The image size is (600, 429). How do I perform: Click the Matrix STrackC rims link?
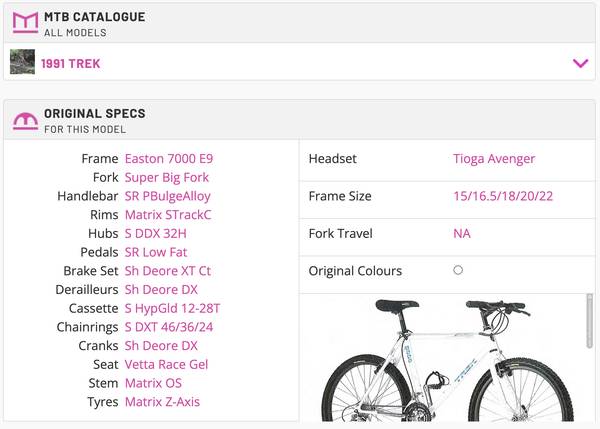[168, 215]
